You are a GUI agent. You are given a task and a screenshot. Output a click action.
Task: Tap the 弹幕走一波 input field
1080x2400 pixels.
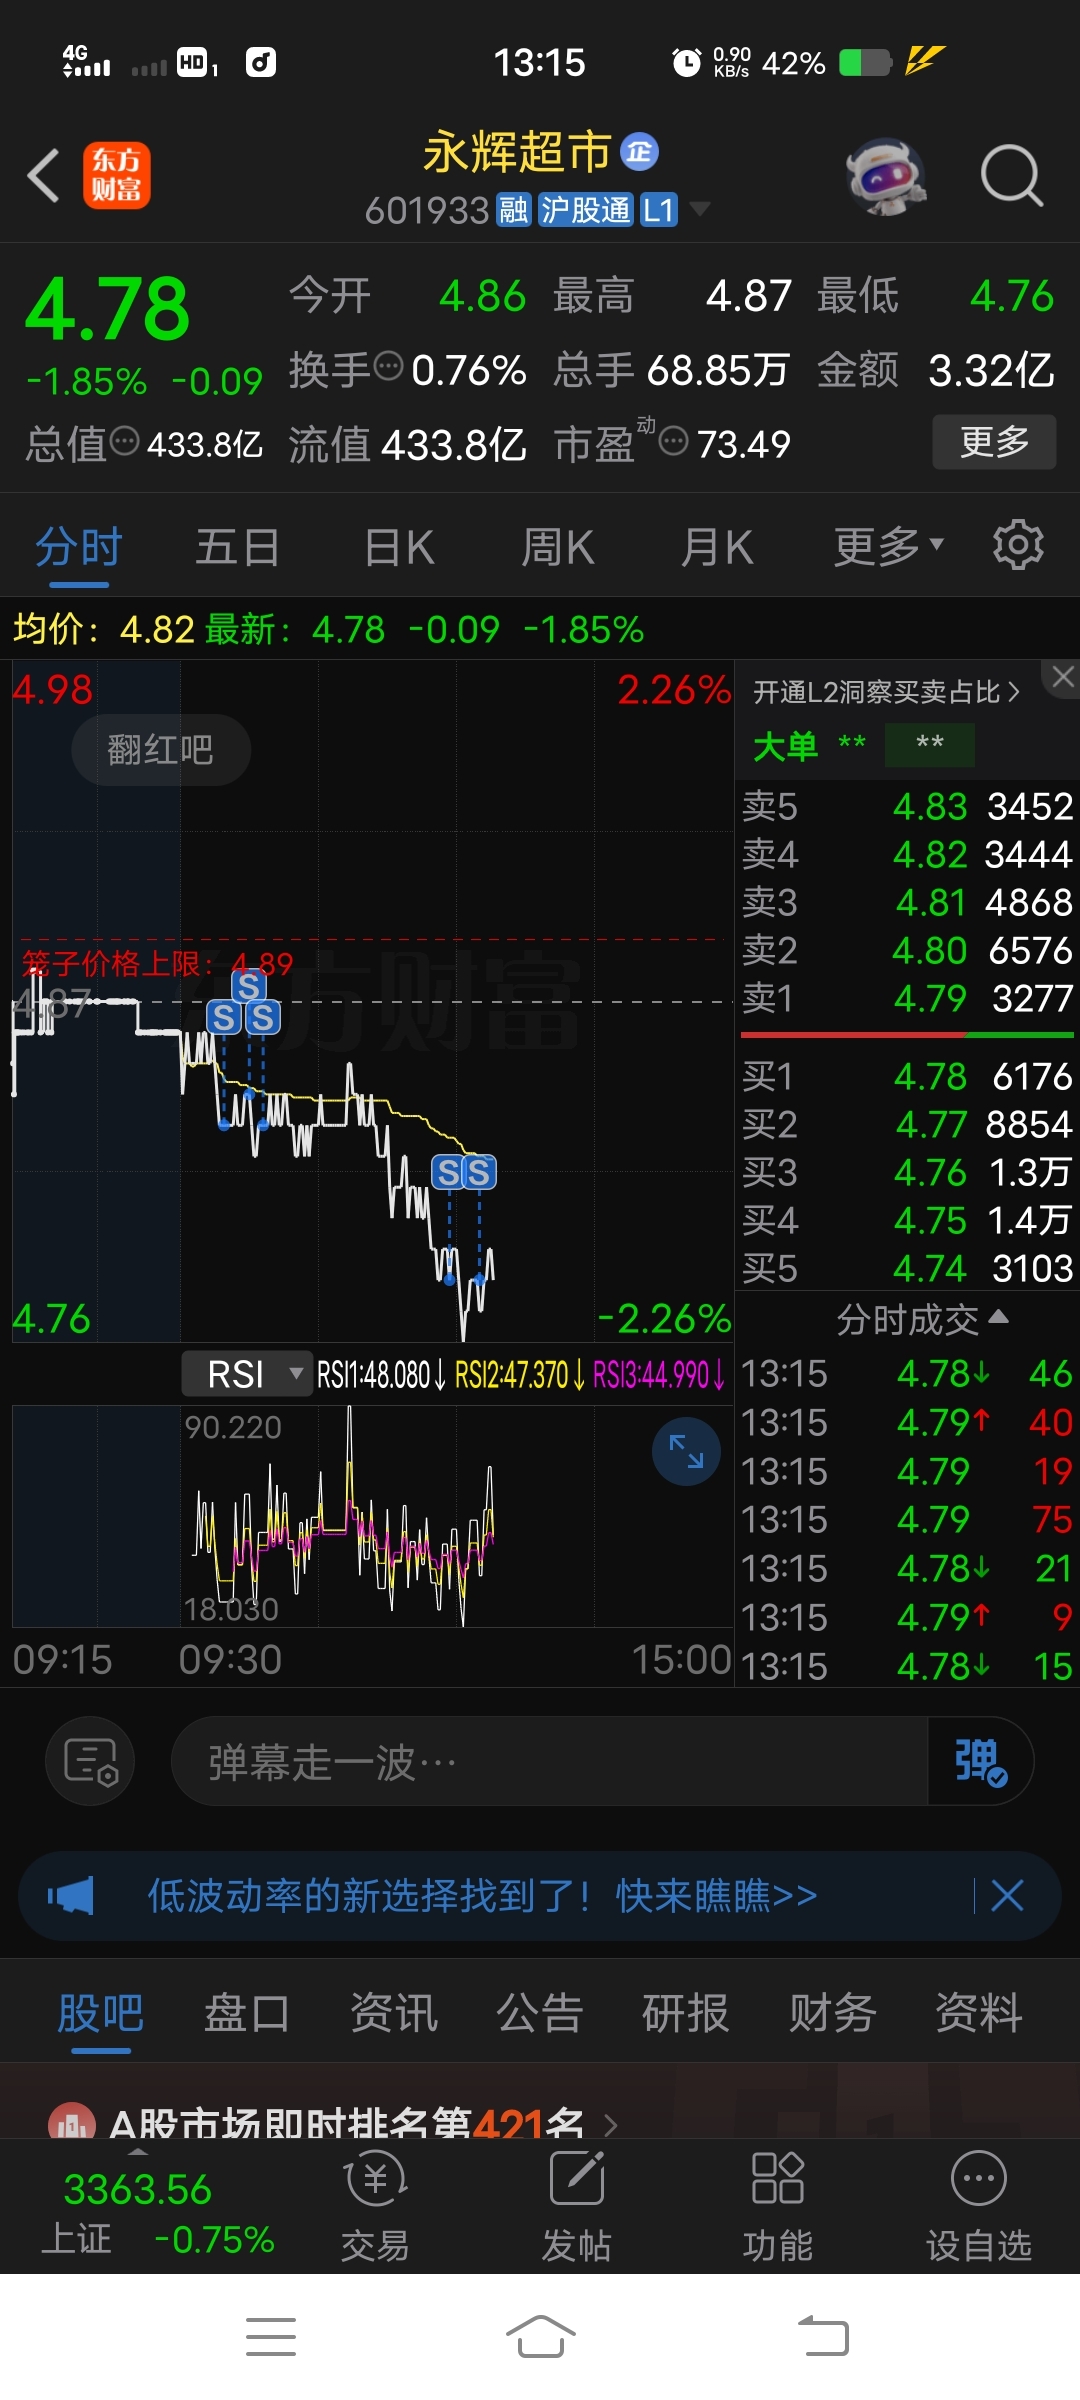[x=550, y=1761]
